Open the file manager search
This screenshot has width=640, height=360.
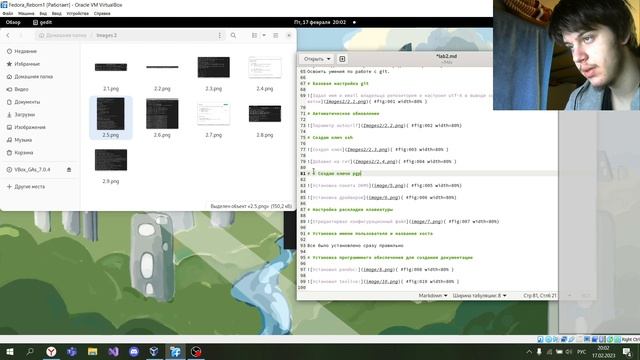233,36
